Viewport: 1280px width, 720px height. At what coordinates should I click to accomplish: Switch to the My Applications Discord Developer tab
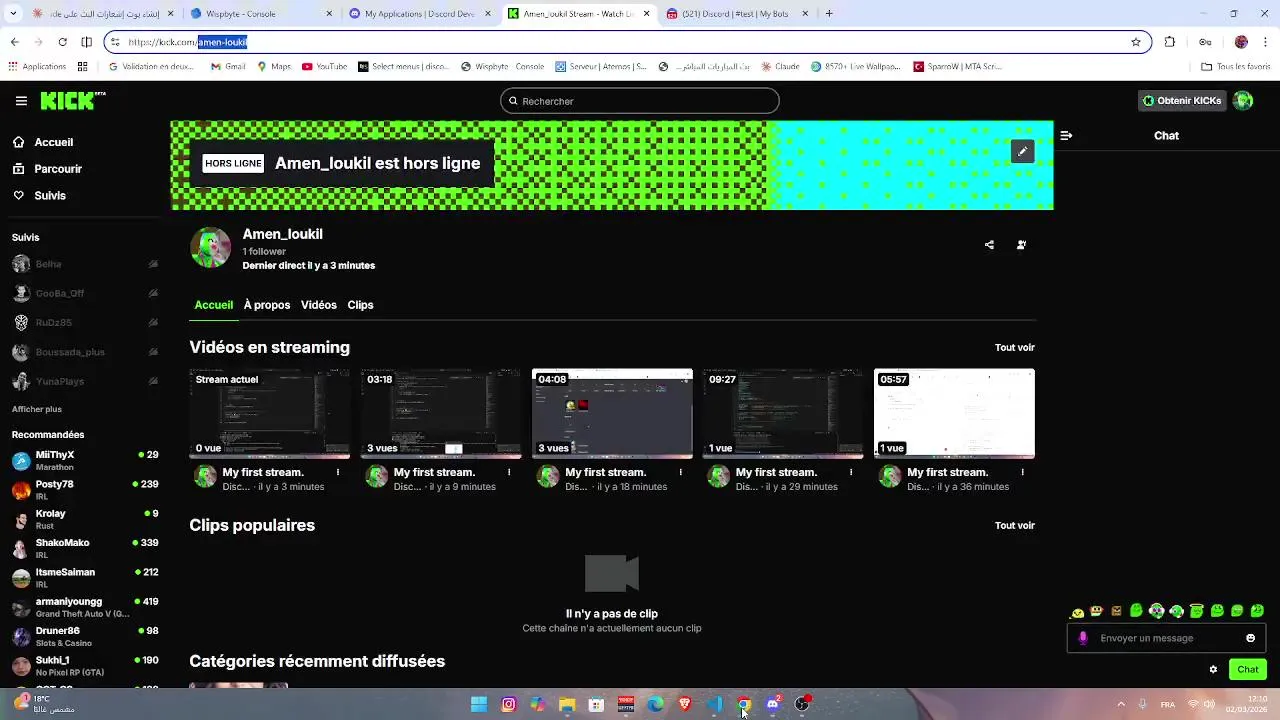(420, 14)
